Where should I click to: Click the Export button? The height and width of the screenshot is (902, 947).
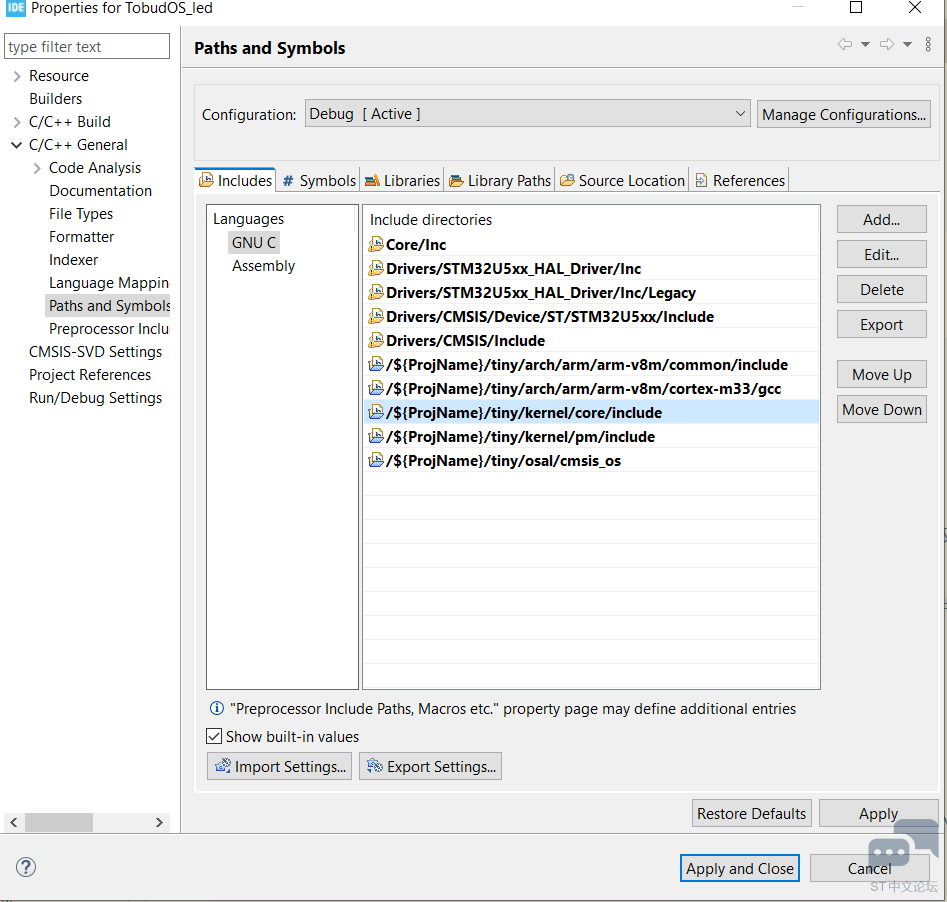tap(881, 324)
